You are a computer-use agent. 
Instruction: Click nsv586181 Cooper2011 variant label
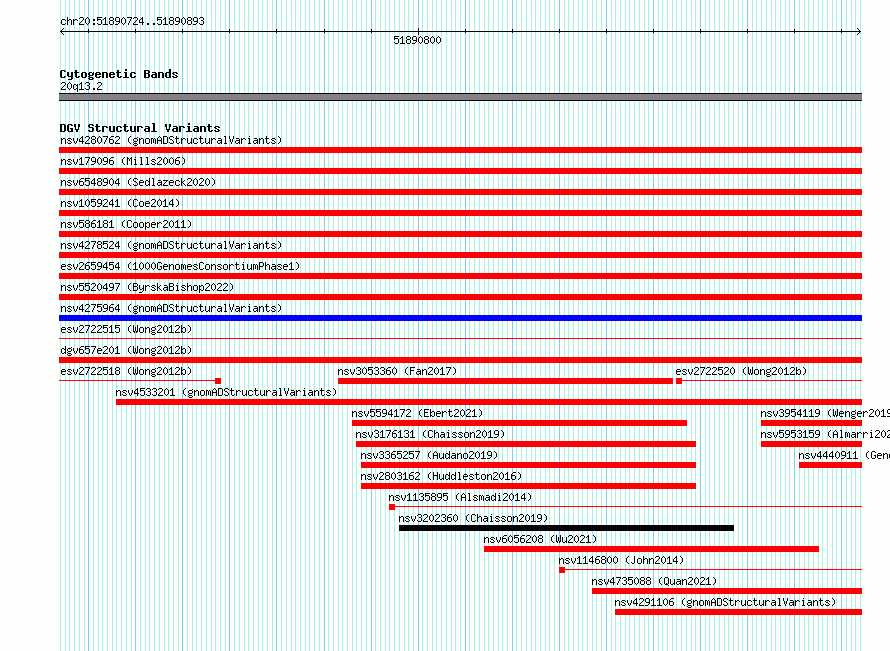point(126,224)
